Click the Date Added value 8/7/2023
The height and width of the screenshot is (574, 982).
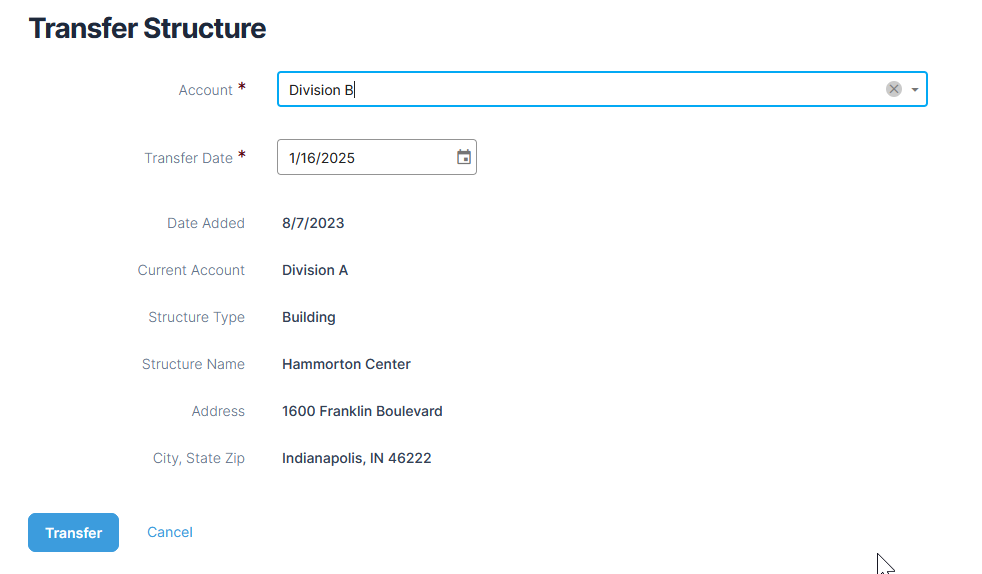pyautogui.click(x=313, y=223)
